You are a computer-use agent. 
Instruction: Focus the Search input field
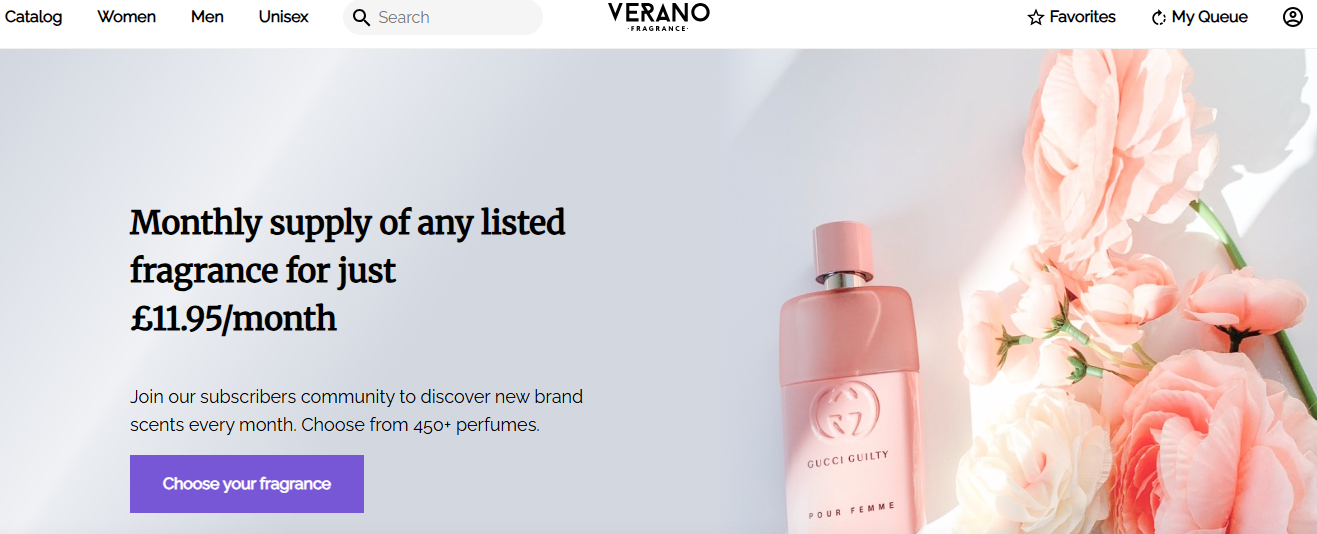[455, 18]
